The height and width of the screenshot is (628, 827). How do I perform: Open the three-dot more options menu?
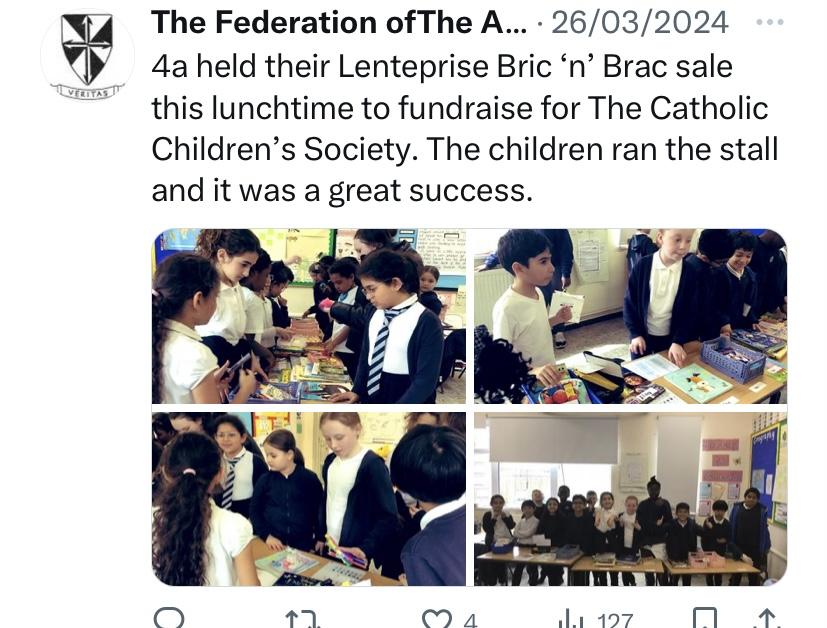click(x=770, y=22)
